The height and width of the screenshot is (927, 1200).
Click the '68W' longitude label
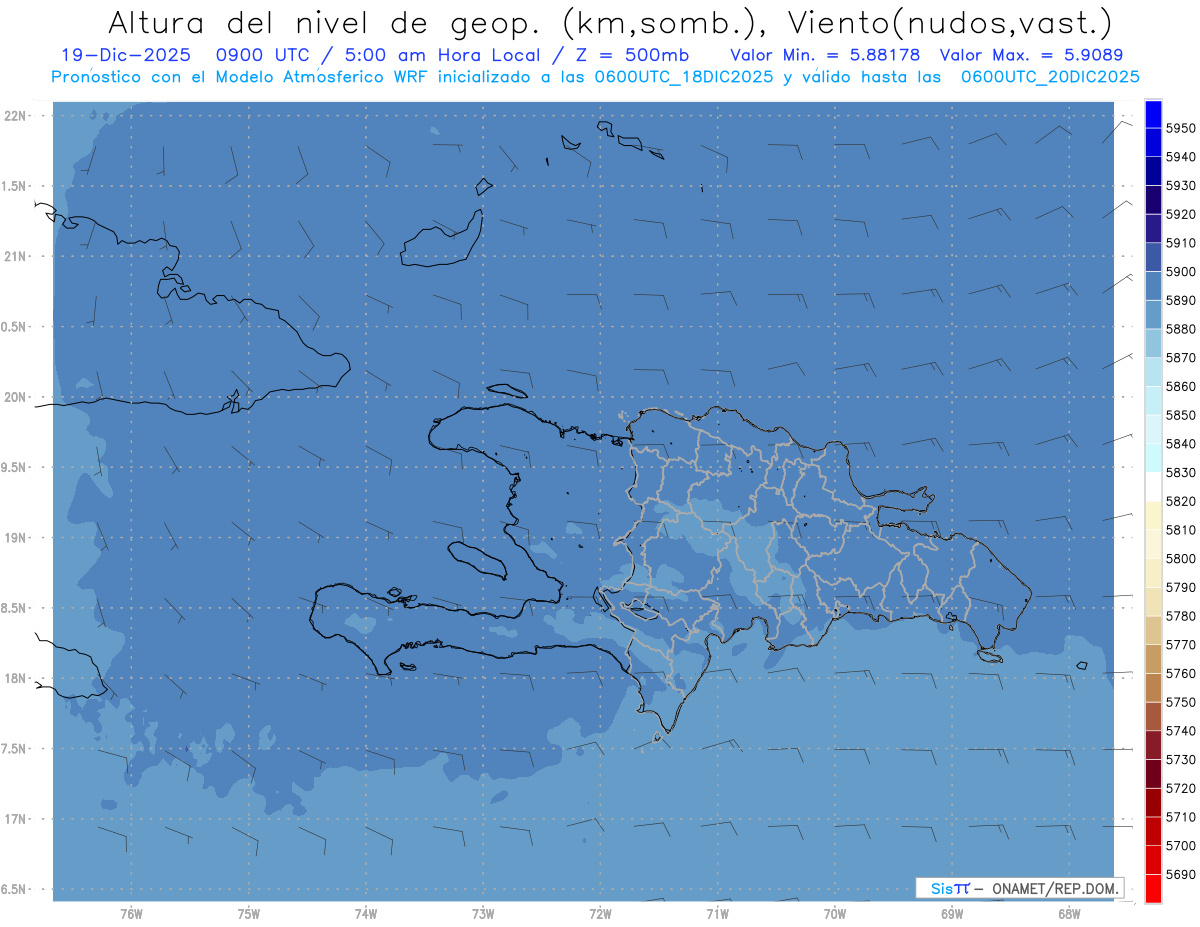(x=1069, y=913)
